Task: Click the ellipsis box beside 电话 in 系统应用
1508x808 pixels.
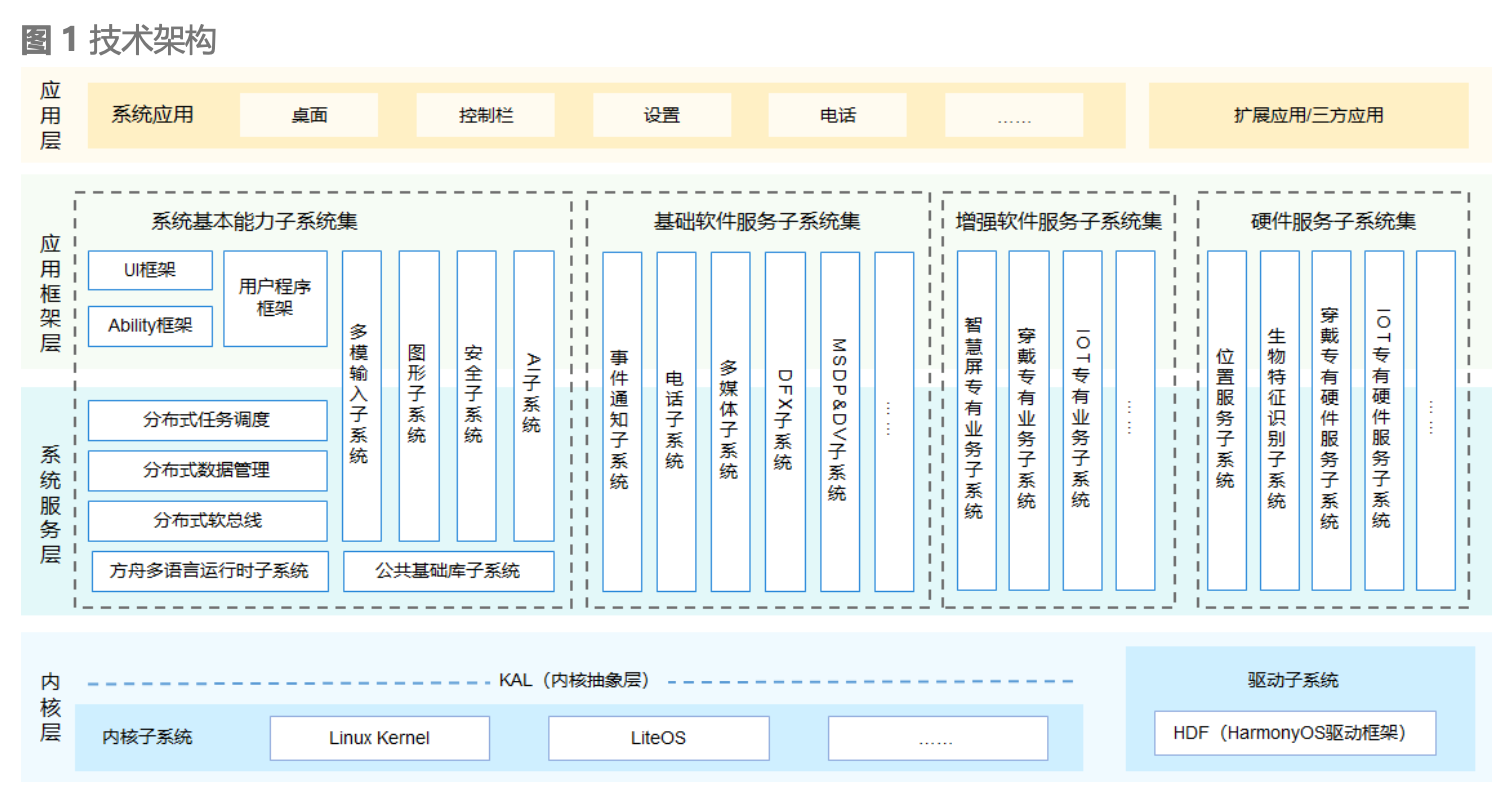Action: coord(1014,115)
